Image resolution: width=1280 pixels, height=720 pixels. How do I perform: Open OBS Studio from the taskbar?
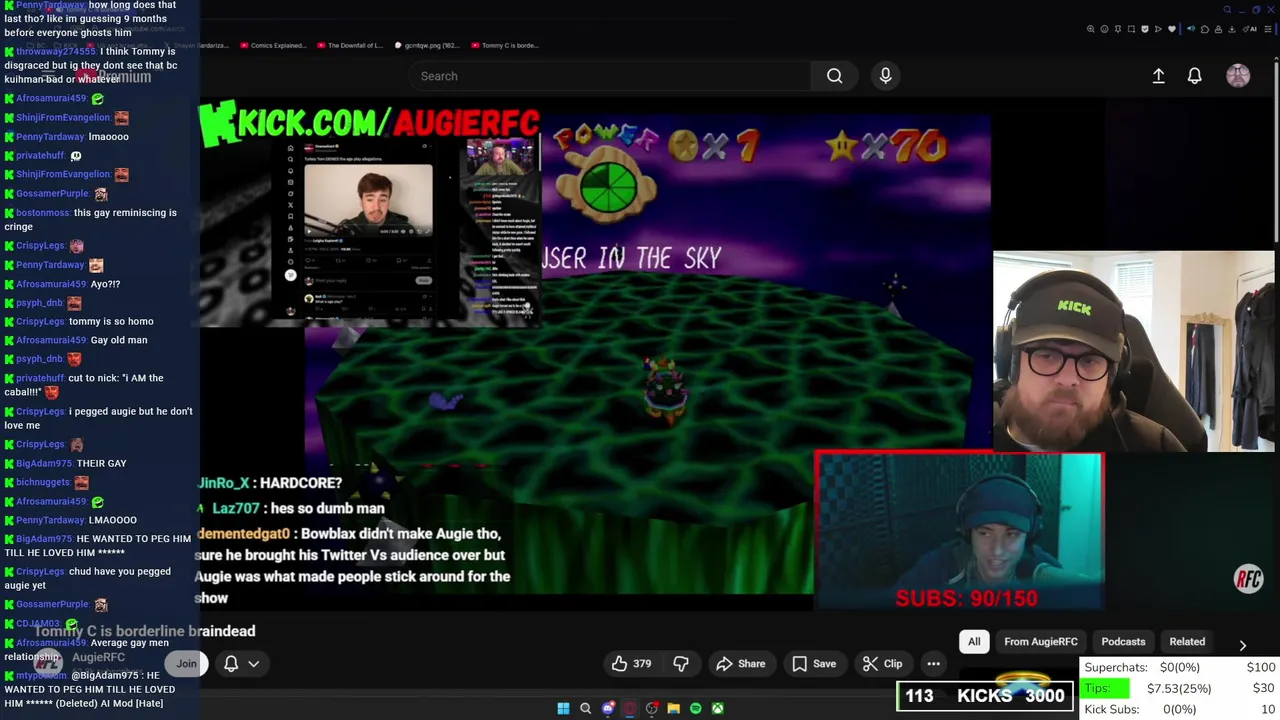point(651,709)
